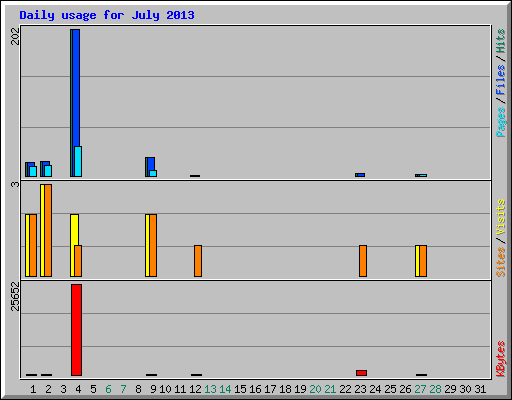The width and height of the screenshot is (512, 400).
Task: Click the Files legend label
Action: 501,79
